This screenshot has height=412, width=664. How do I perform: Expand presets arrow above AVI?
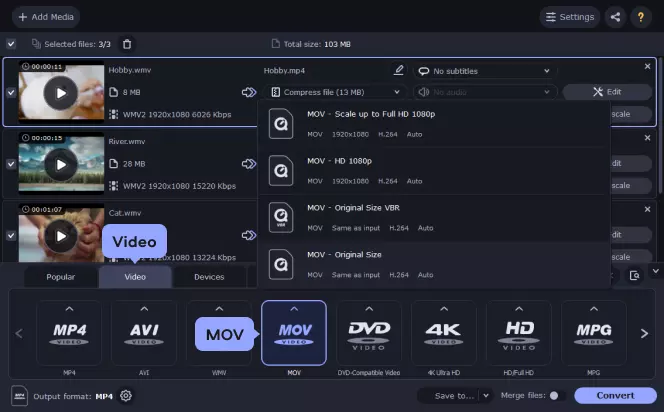(x=144, y=309)
